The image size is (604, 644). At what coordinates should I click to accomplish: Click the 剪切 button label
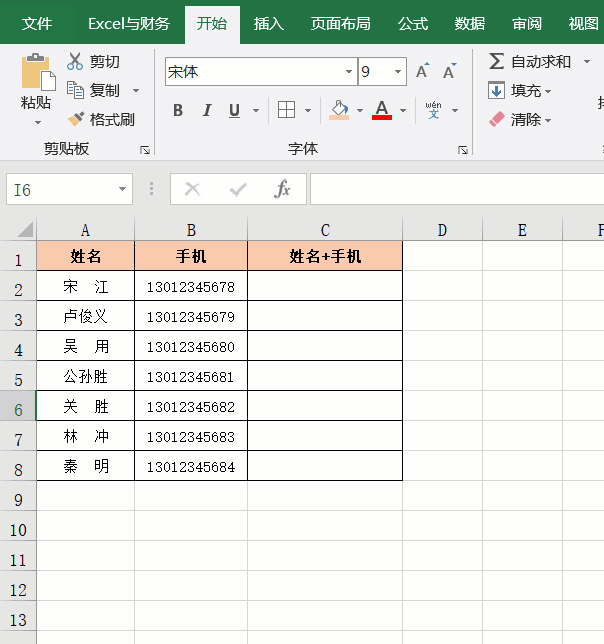(x=105, y=62)
